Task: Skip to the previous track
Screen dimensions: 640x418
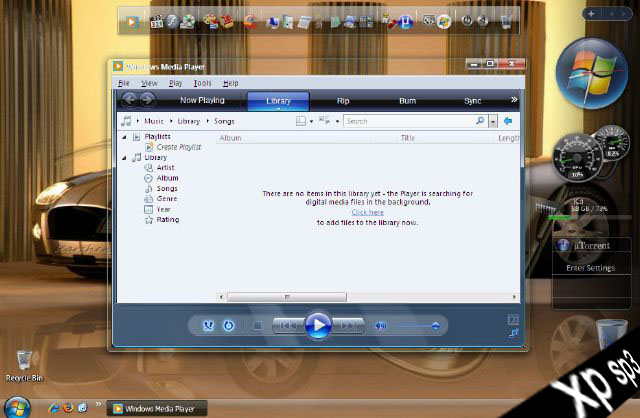Action: 289,326
